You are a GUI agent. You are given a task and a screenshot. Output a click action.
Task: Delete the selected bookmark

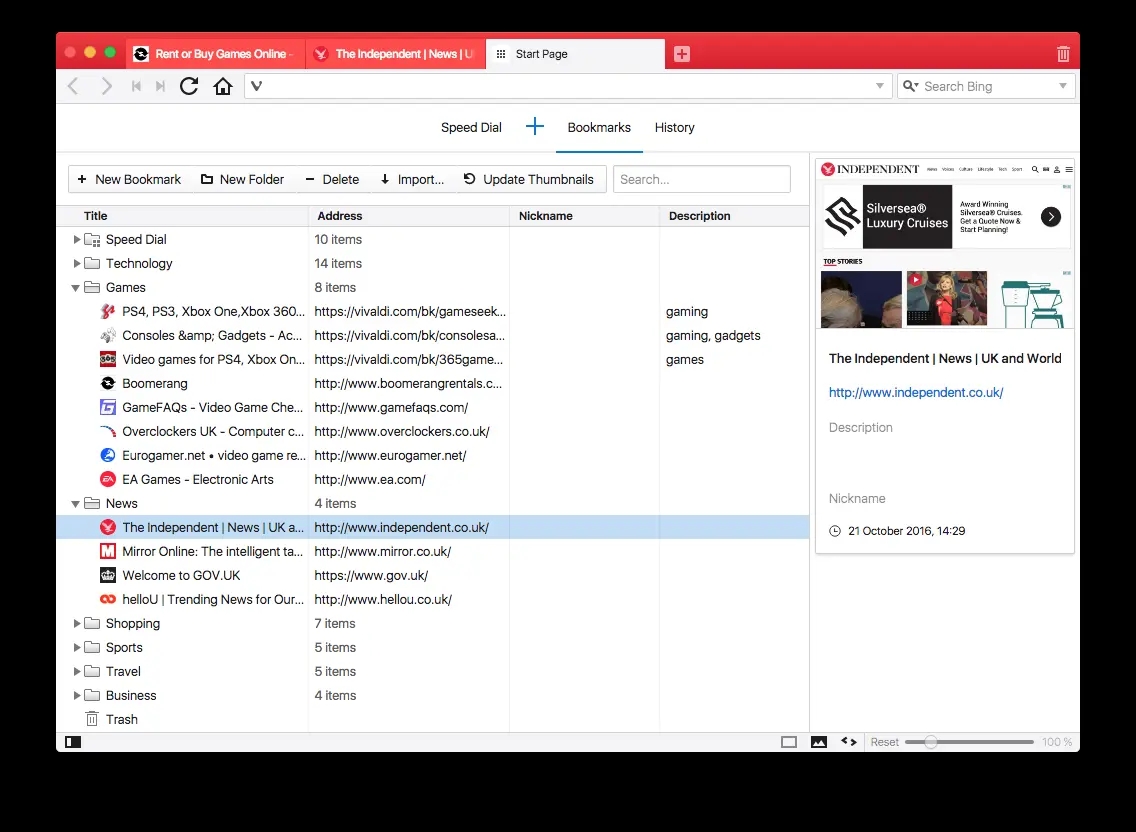click(x=332, y=179)
